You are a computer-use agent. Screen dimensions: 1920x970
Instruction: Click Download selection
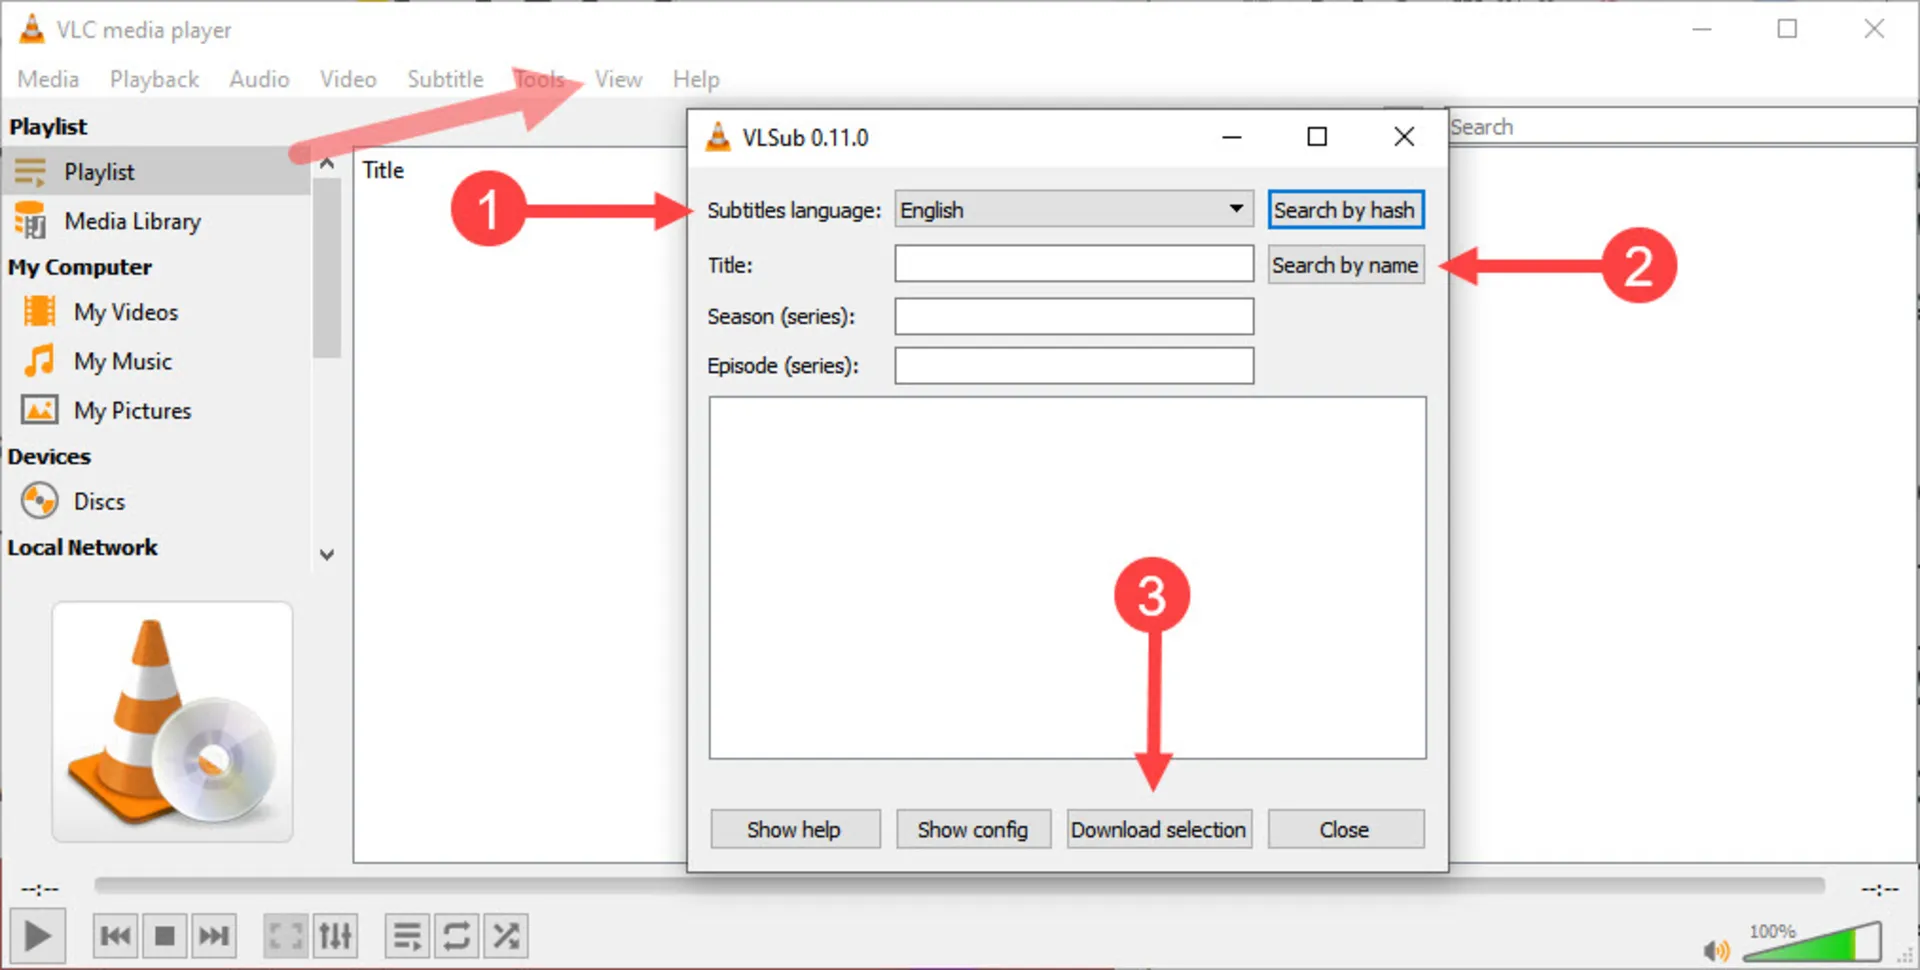1158,829
